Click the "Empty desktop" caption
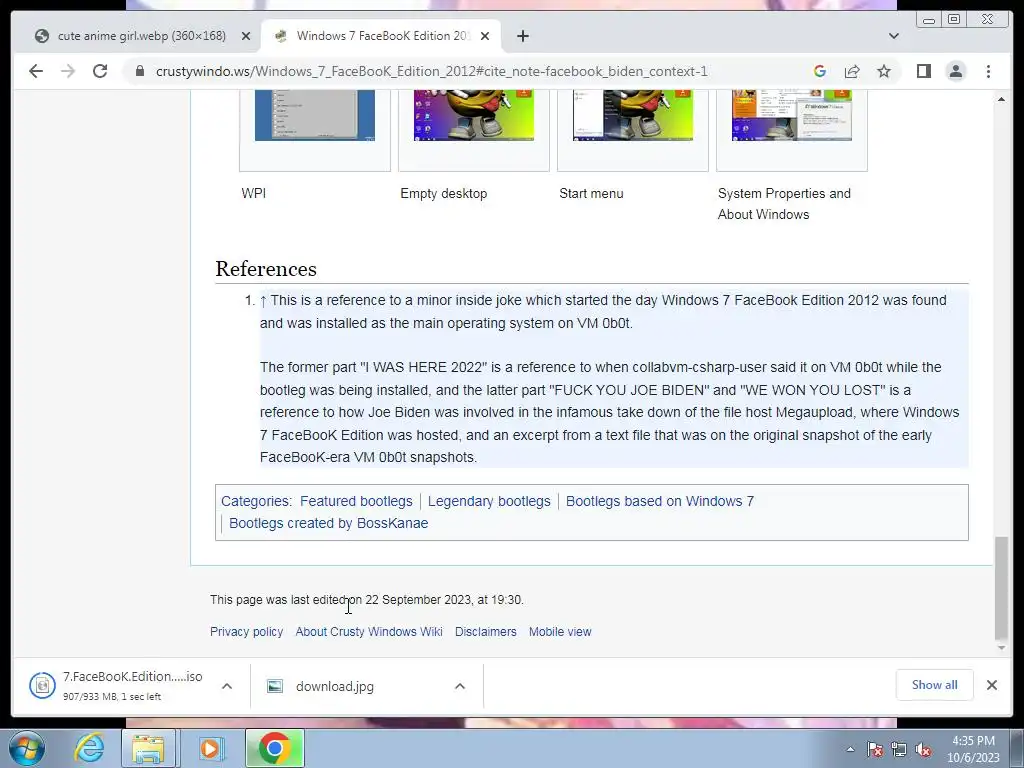Image resolution: width=1024 pixels, height=768 pixels. pyautogui.click(x=443, y=193)
